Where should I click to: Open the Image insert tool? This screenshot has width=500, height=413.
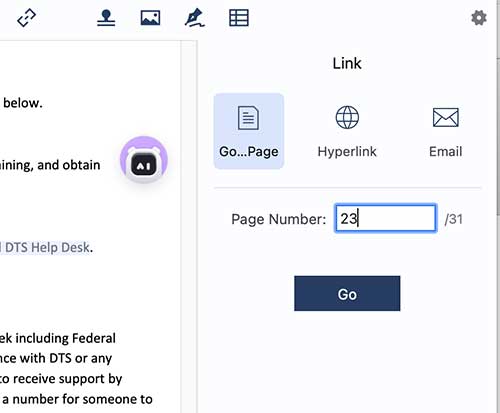coord(150,18)
